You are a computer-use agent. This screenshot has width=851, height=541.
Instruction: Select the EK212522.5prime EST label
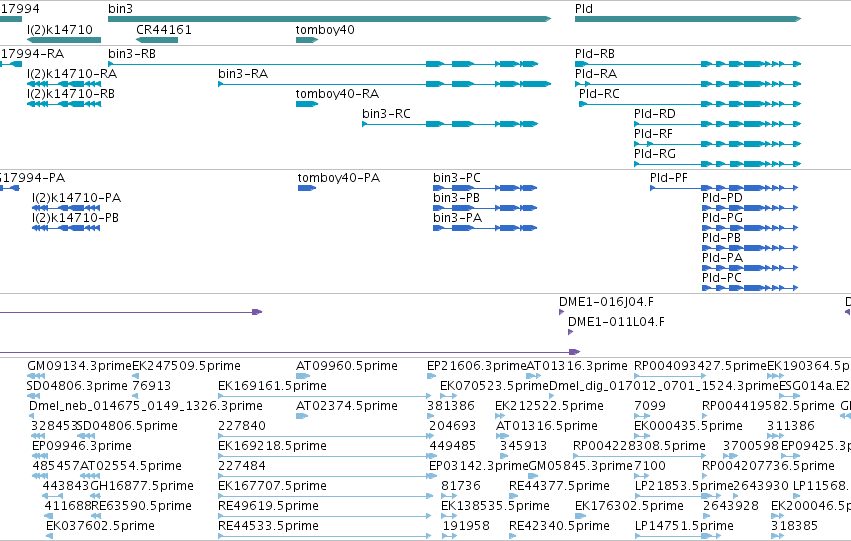(x=549, y=406)
